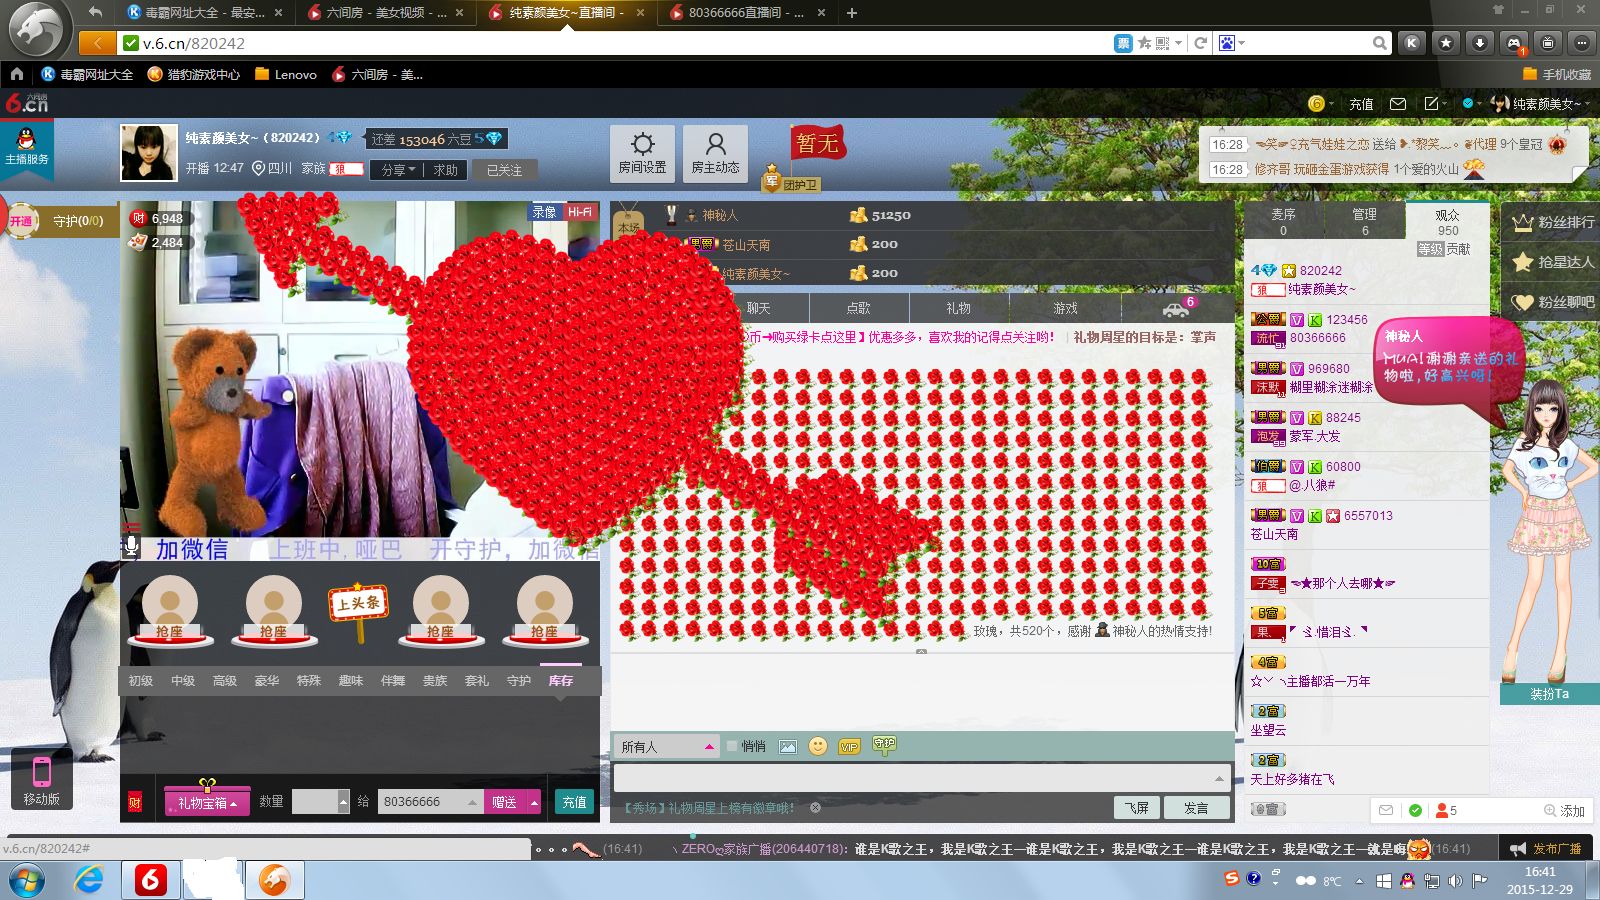Close the 秀场 notice with X icon

tap(815, 808)
